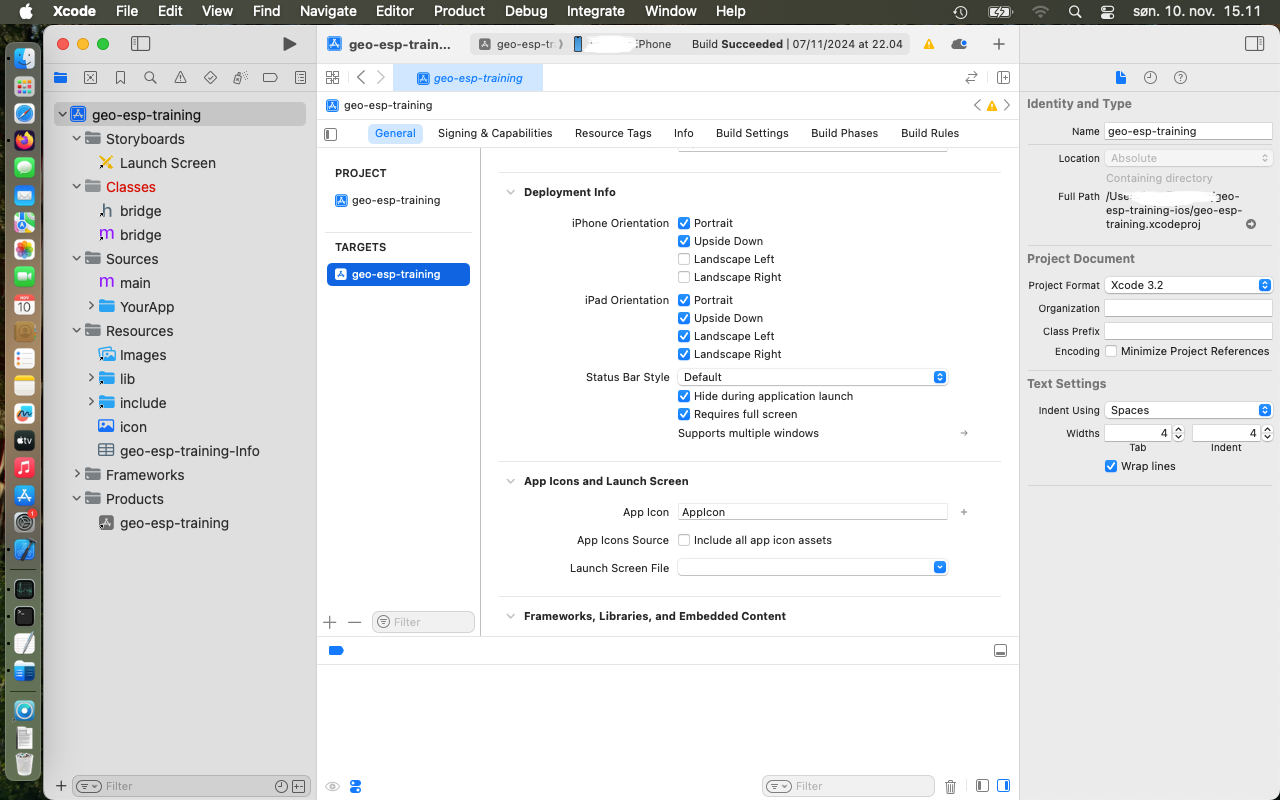Enable iPhone Landscape Left orientation
Image resolution: width=1280 pixels, height=800 pixels.
(x=684, y=259)
